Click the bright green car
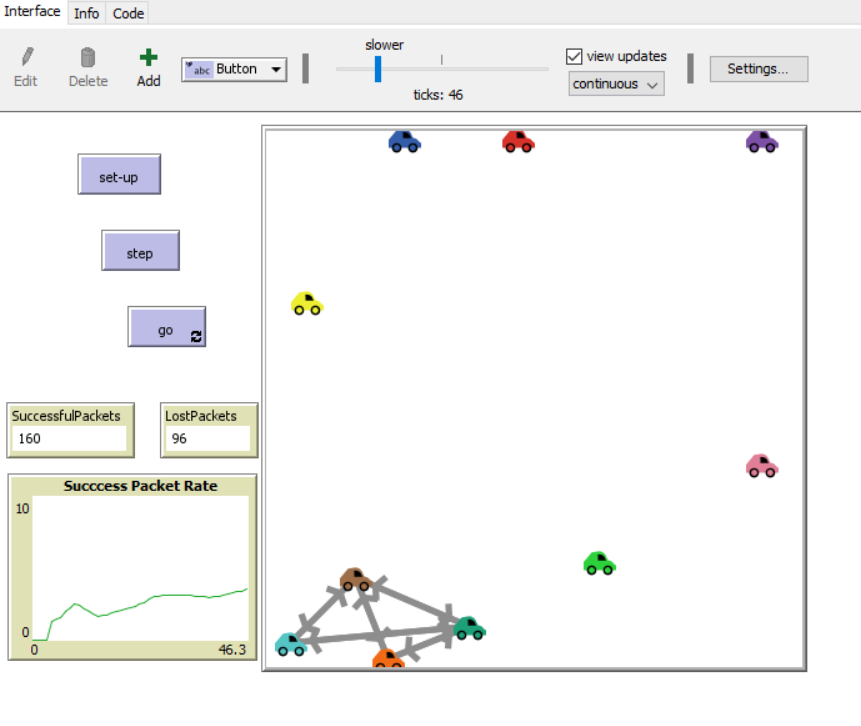861x726 pixels. click(x=599, y=564)
